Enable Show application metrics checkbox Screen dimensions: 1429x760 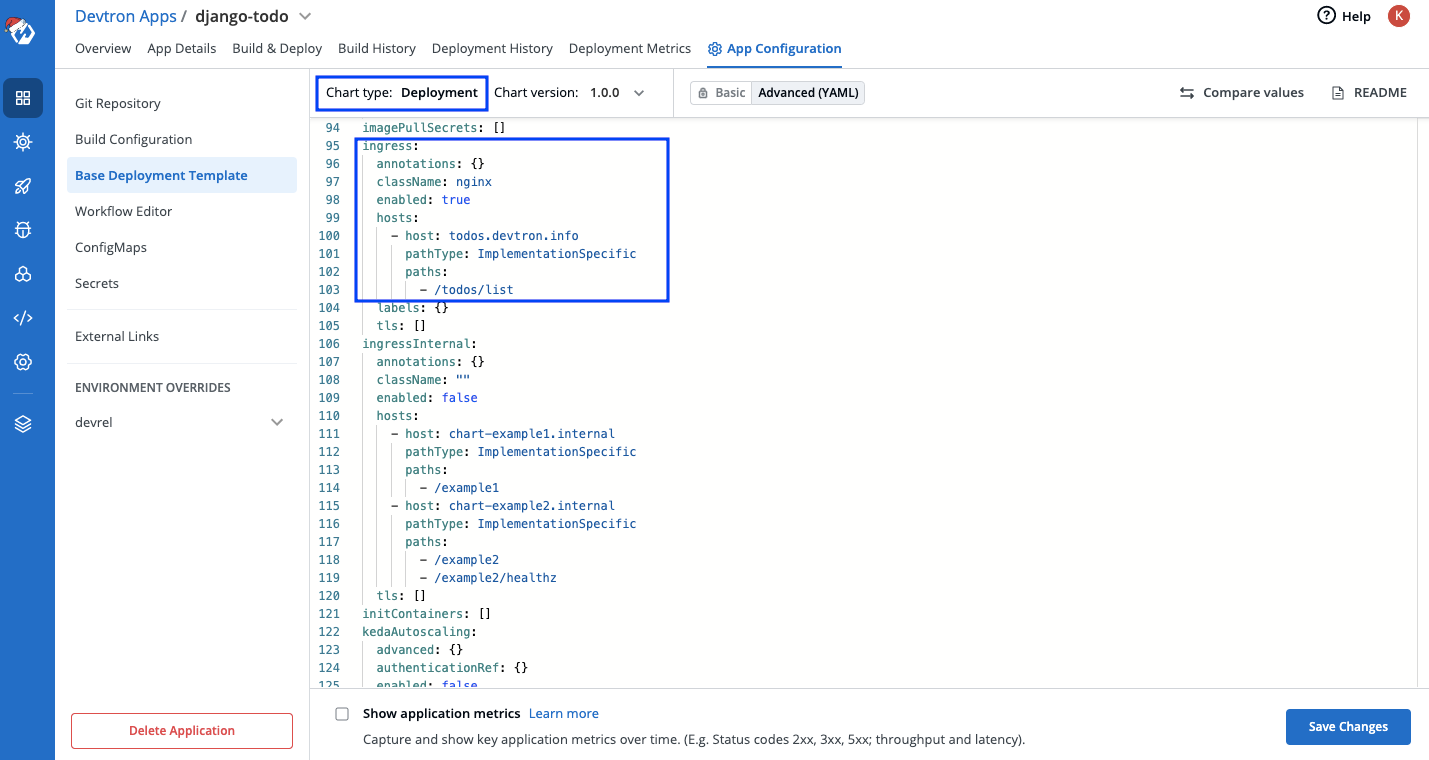(342, 713)
